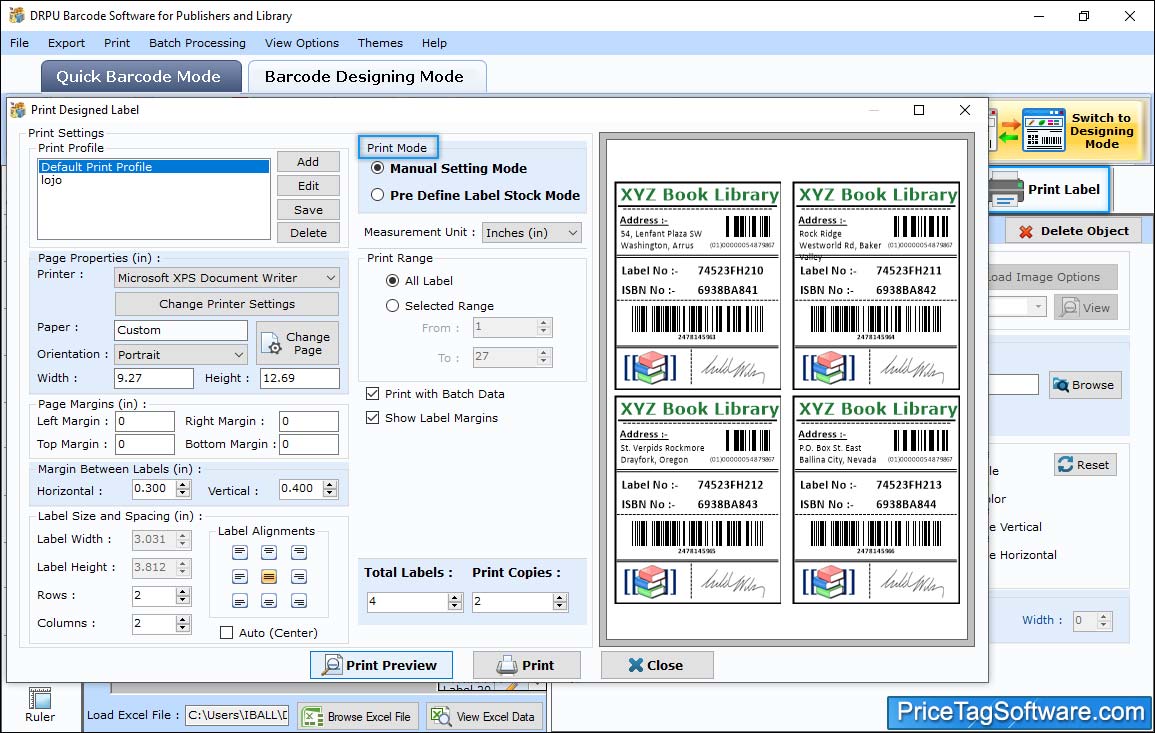The height and width of the screenshot is (733, 1155).
Task: Click Browse Excel File icon
Action: coord(313,717)
